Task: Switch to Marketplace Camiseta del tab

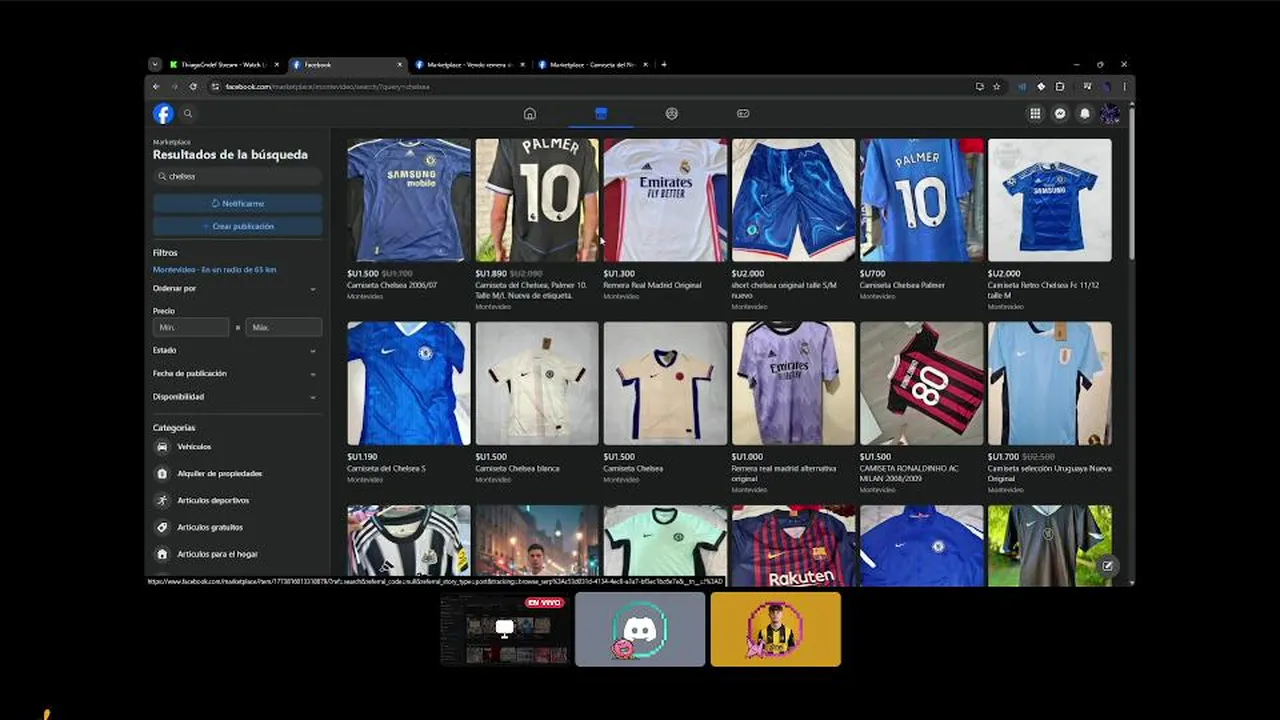Action: pos(593,65)
